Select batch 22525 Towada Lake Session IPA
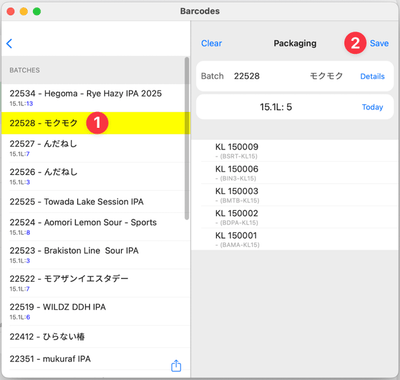The width and height of the screenshot is (400, 380). click(96, 202)
